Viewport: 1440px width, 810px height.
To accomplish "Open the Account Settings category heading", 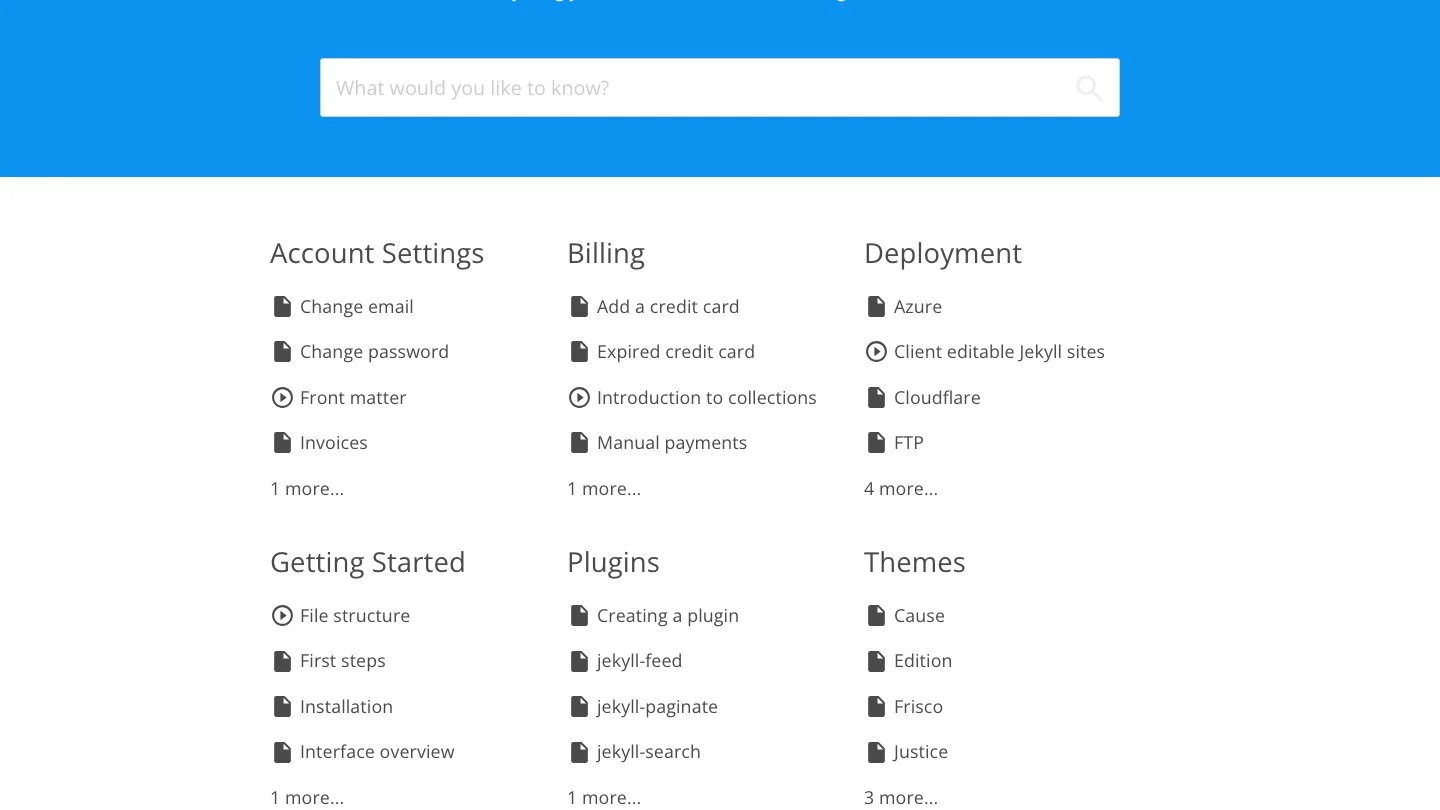I will (377, 254).
